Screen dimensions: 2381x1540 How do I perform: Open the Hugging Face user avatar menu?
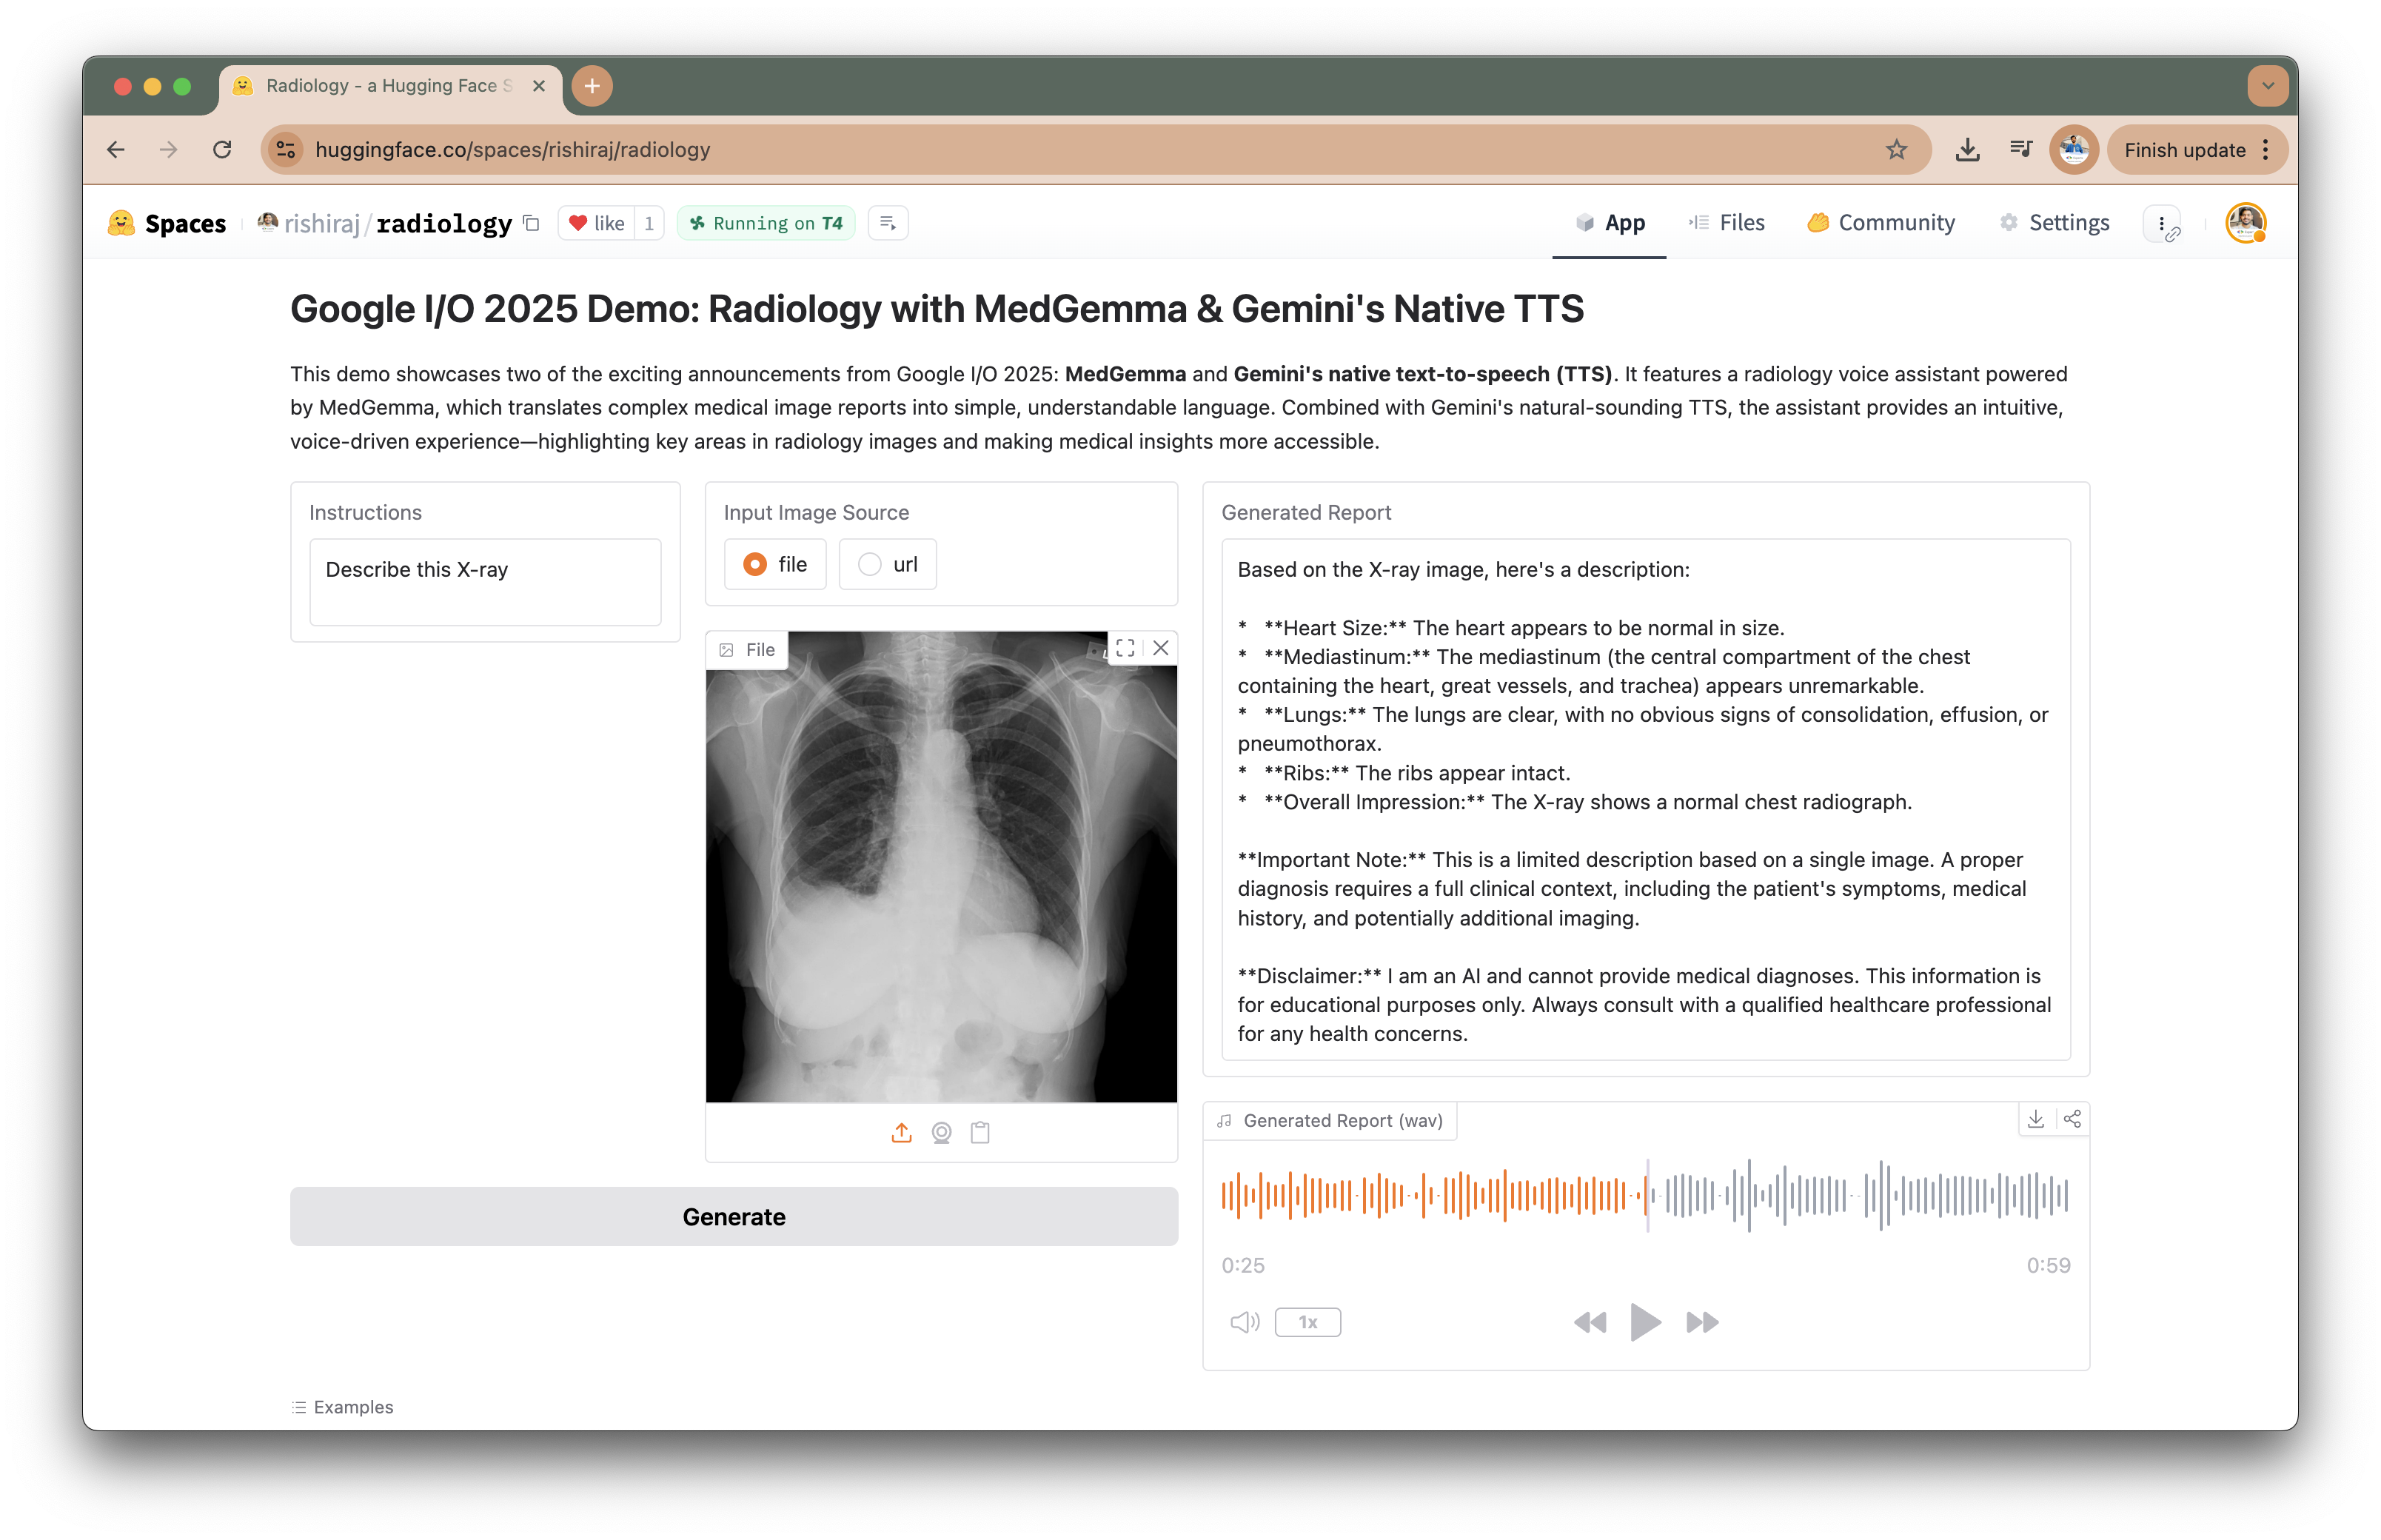(x=2245, y=223)
